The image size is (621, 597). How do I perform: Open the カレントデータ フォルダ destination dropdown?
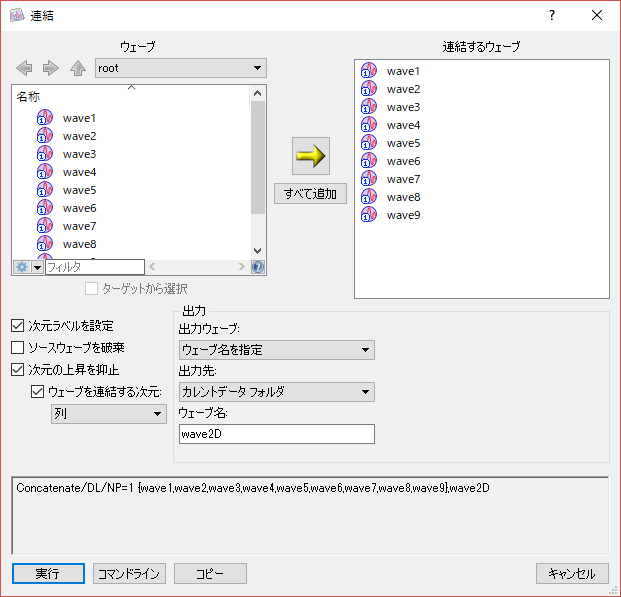[277, 392]
